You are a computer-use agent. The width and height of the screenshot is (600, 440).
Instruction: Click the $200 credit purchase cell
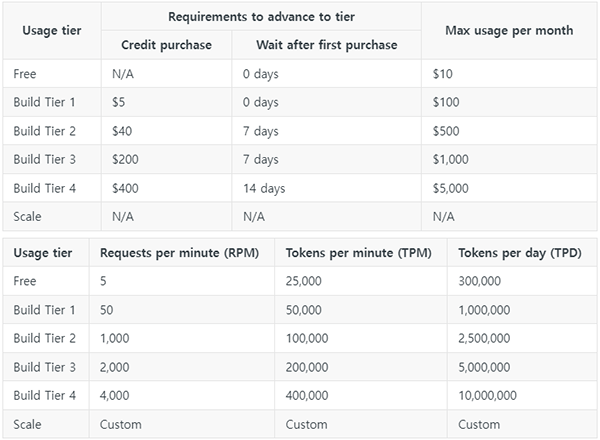tap(126, 159)
